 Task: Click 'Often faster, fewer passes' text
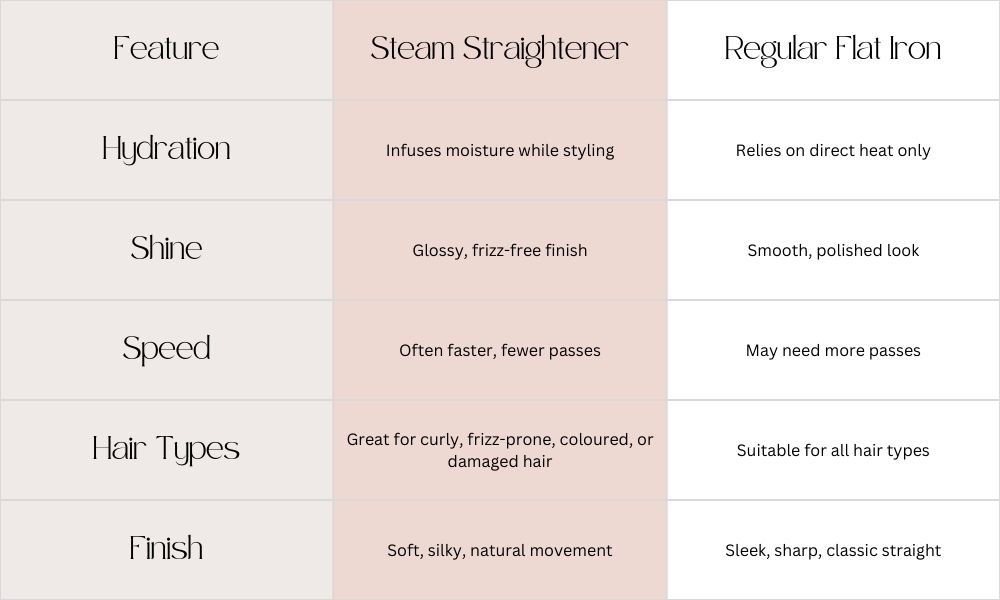[x=499, y=351]
